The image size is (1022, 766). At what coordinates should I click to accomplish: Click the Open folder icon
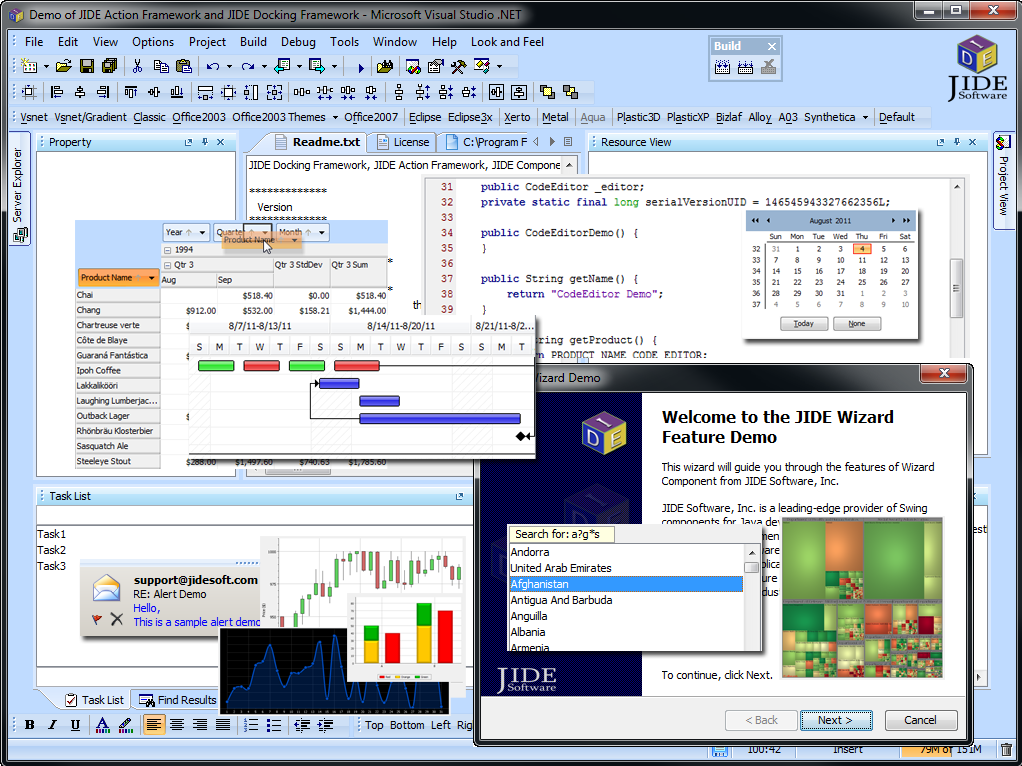(x=63, y=67)
